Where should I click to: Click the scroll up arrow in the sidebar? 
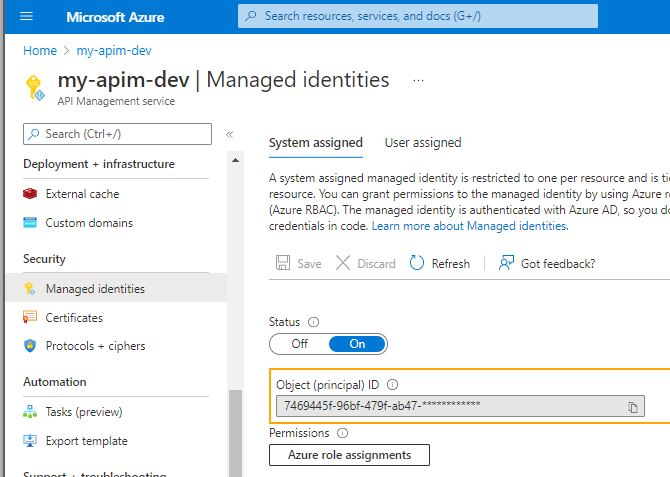pos(235,160)
